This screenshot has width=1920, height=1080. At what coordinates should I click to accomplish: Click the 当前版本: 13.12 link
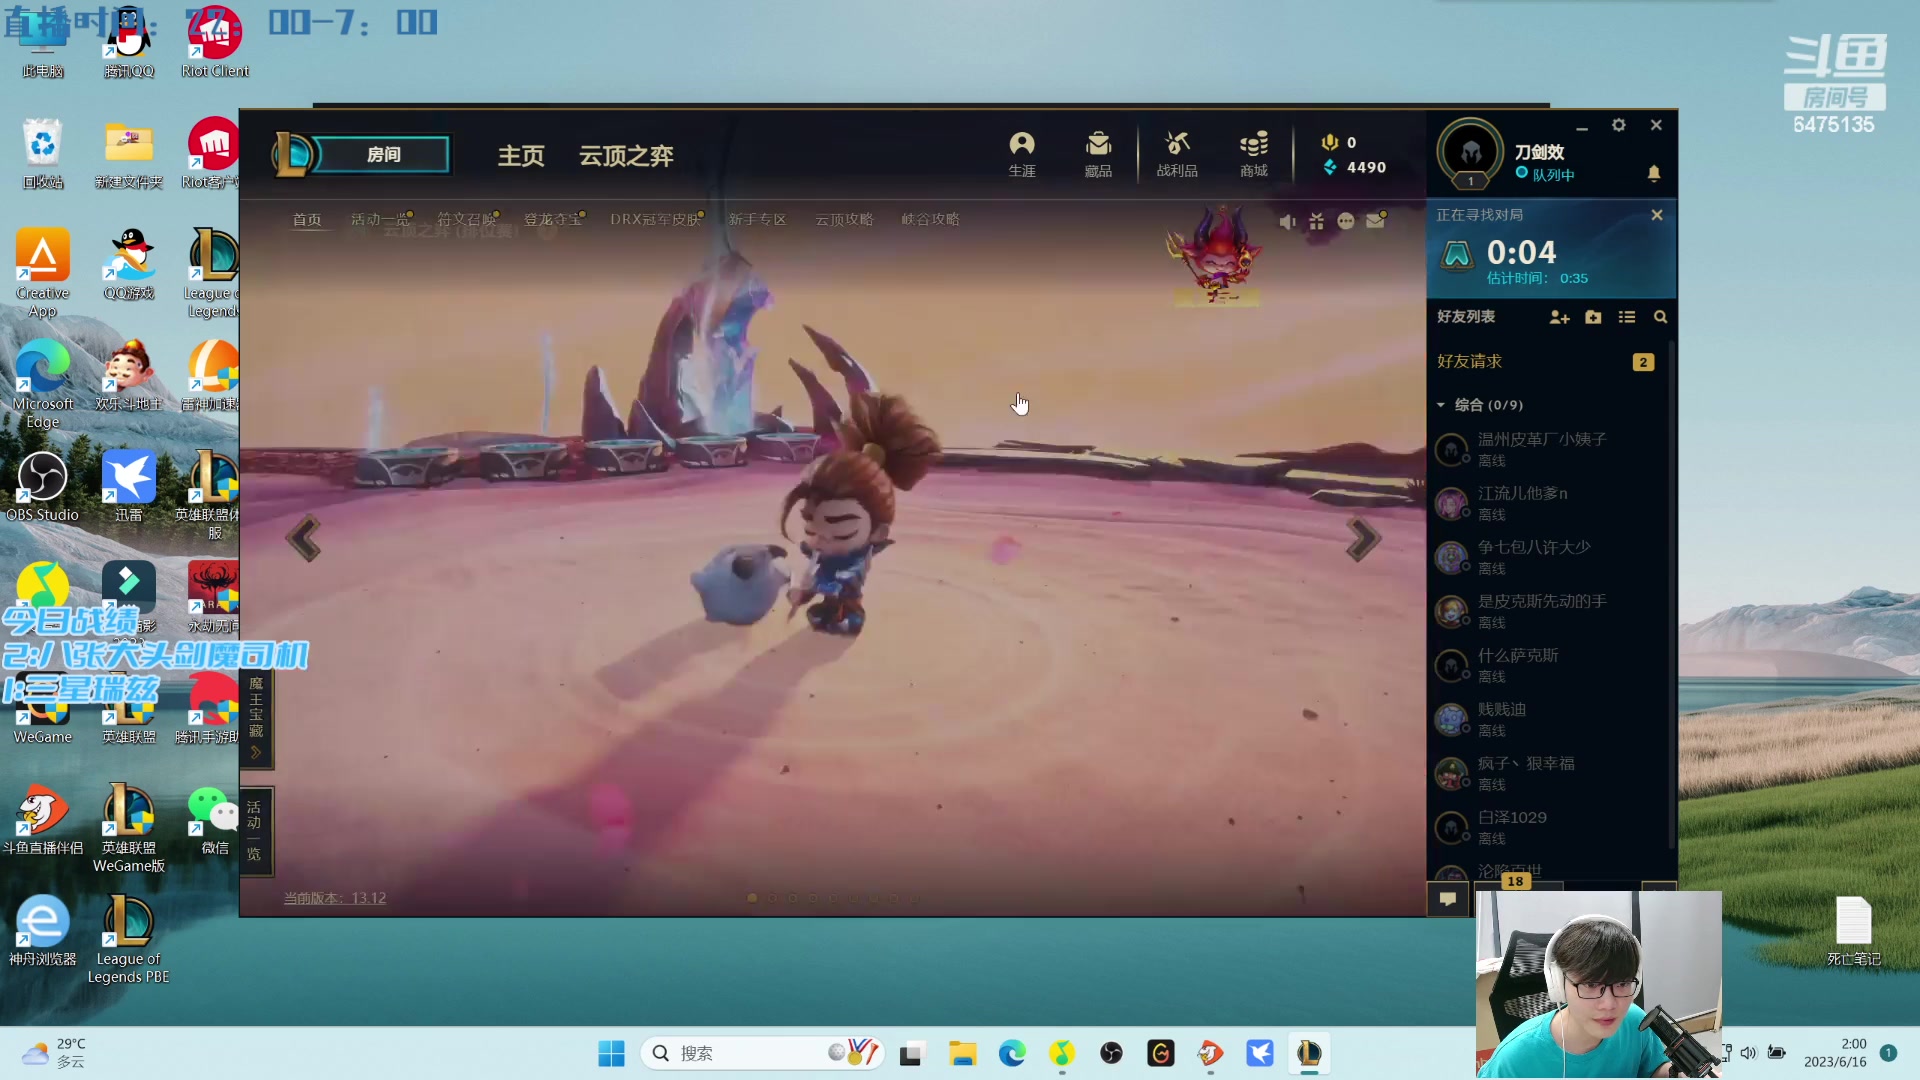tap(335, 898)
